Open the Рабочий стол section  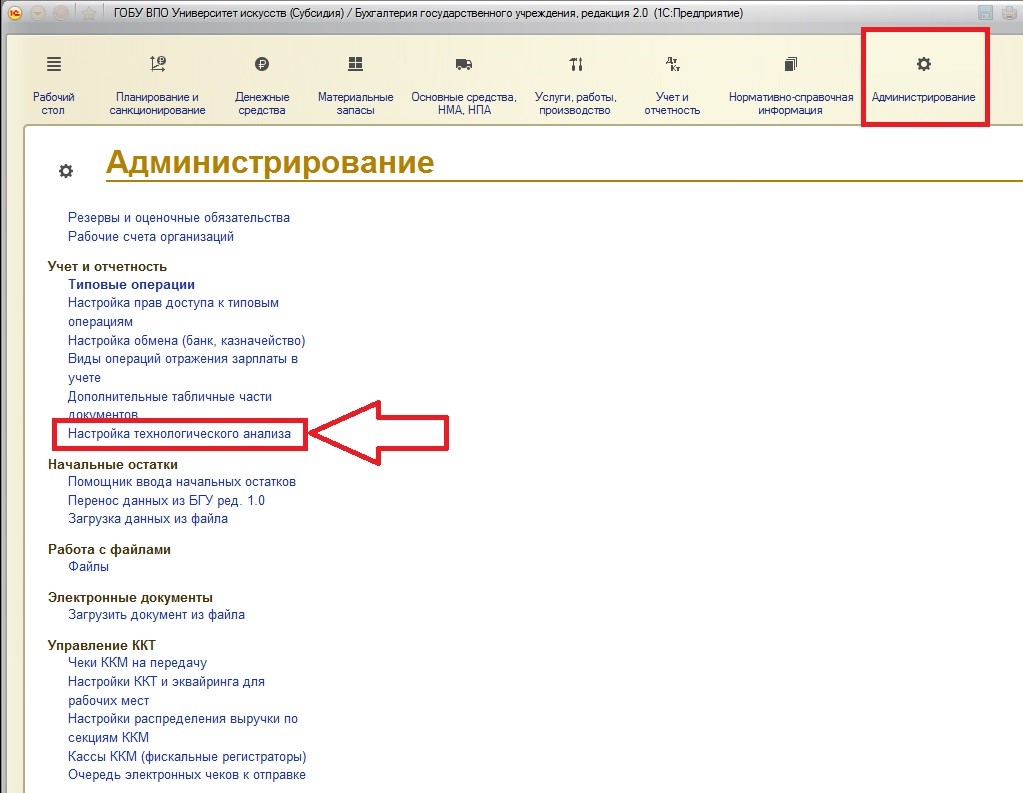(x=53, y=85)
